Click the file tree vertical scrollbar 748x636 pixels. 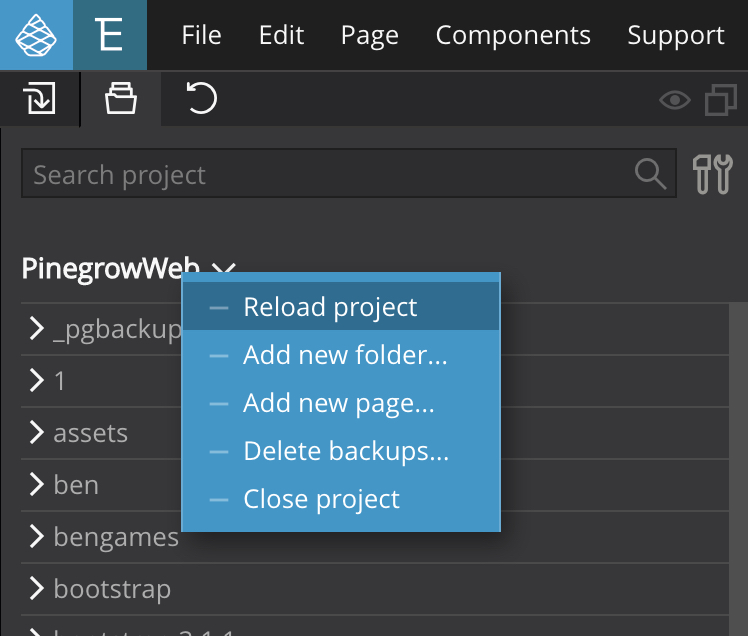click(738, 469)
